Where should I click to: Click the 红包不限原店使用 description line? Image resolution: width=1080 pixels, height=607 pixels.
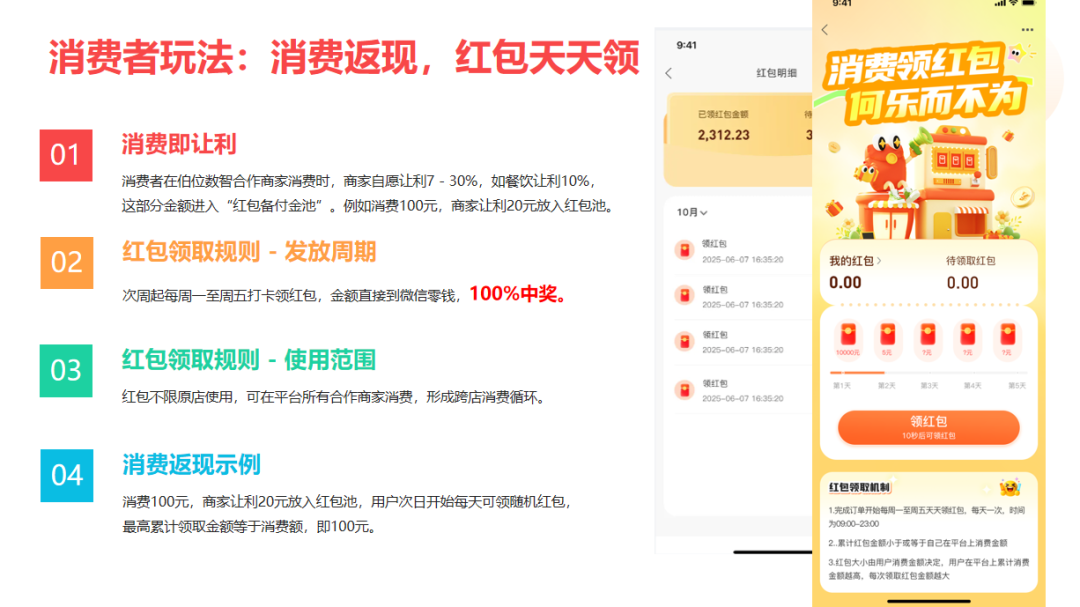(333, 398)
